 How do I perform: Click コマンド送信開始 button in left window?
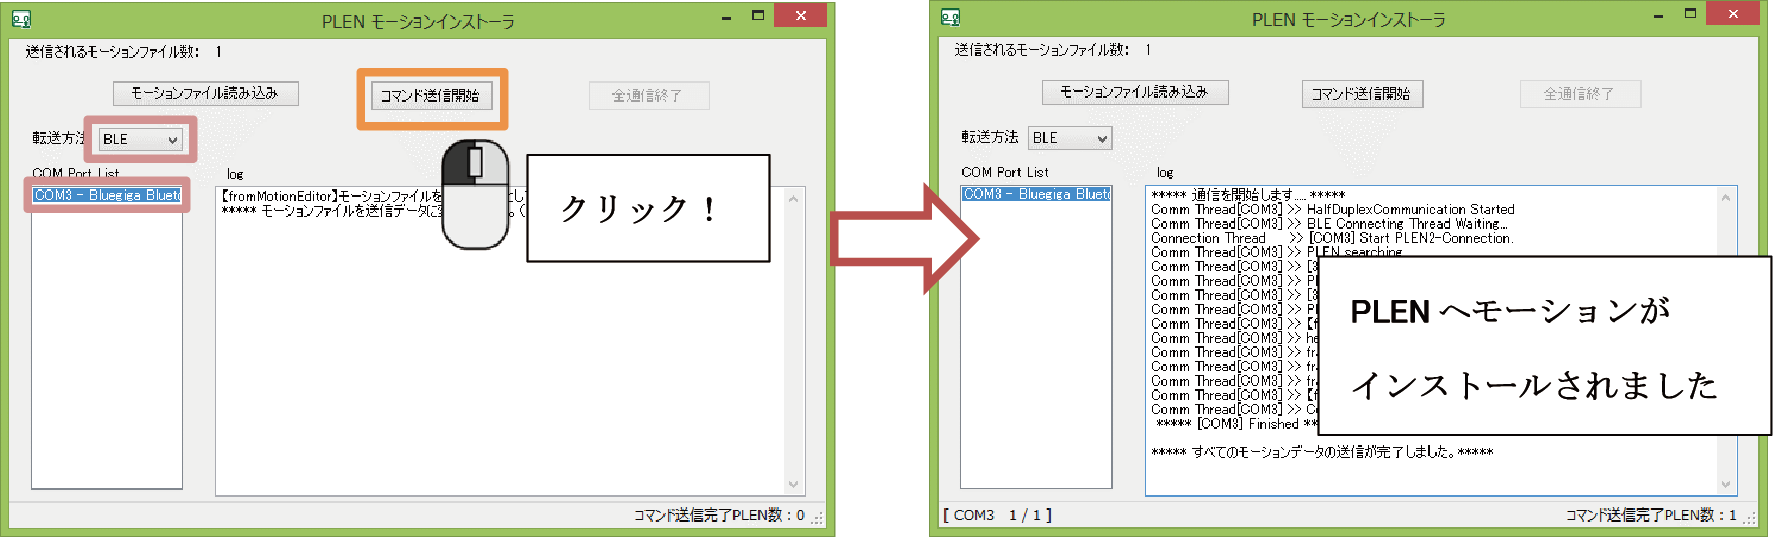click(431, 96)
